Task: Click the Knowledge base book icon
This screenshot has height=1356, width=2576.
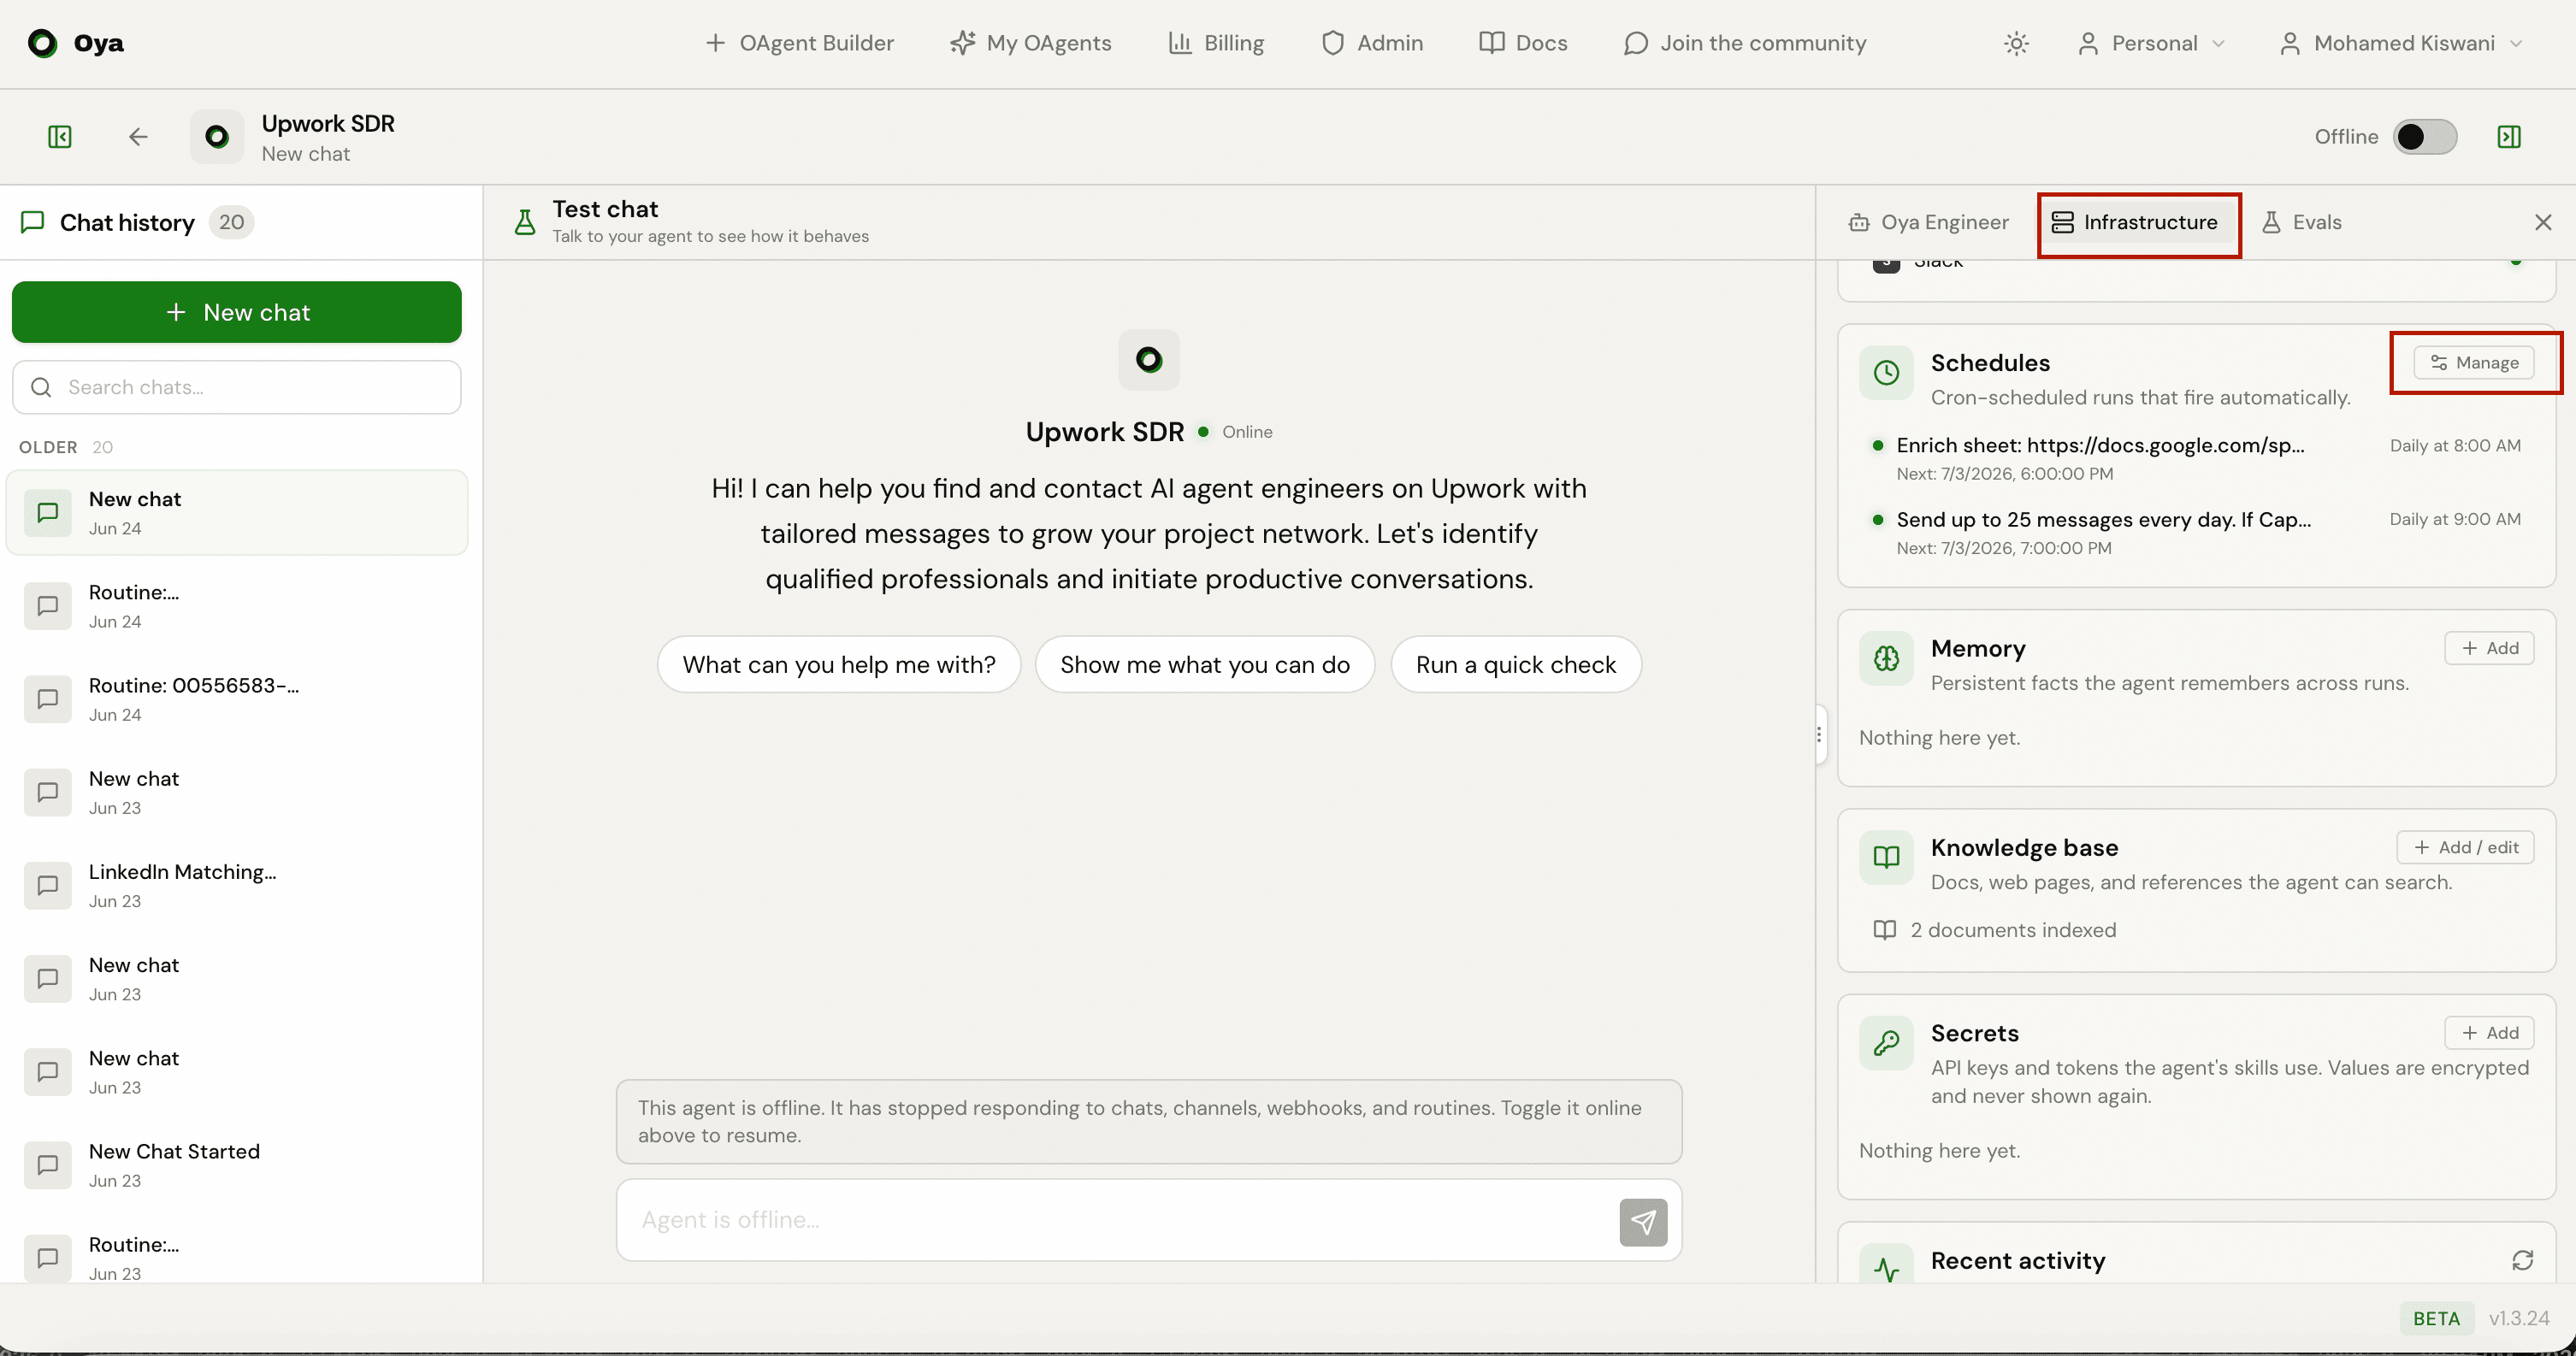Action: pos(1886,857)
